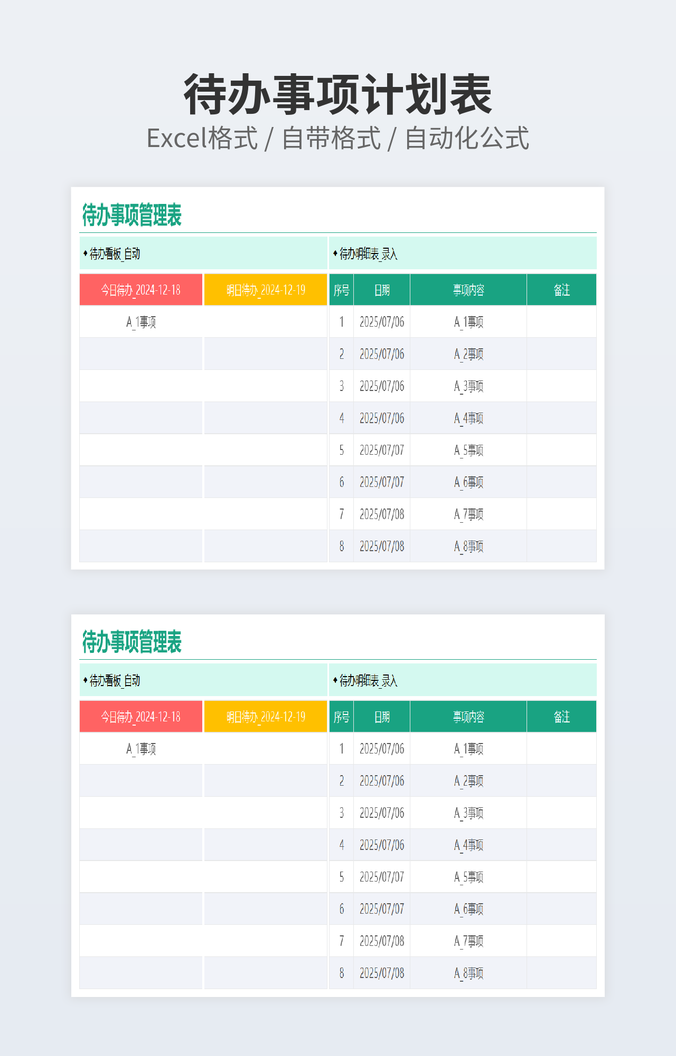Screen dimensions: 676x1056
Task: Select red 今日待办_2024-12-18 header in upper sheet
Action: click(141, 290)
